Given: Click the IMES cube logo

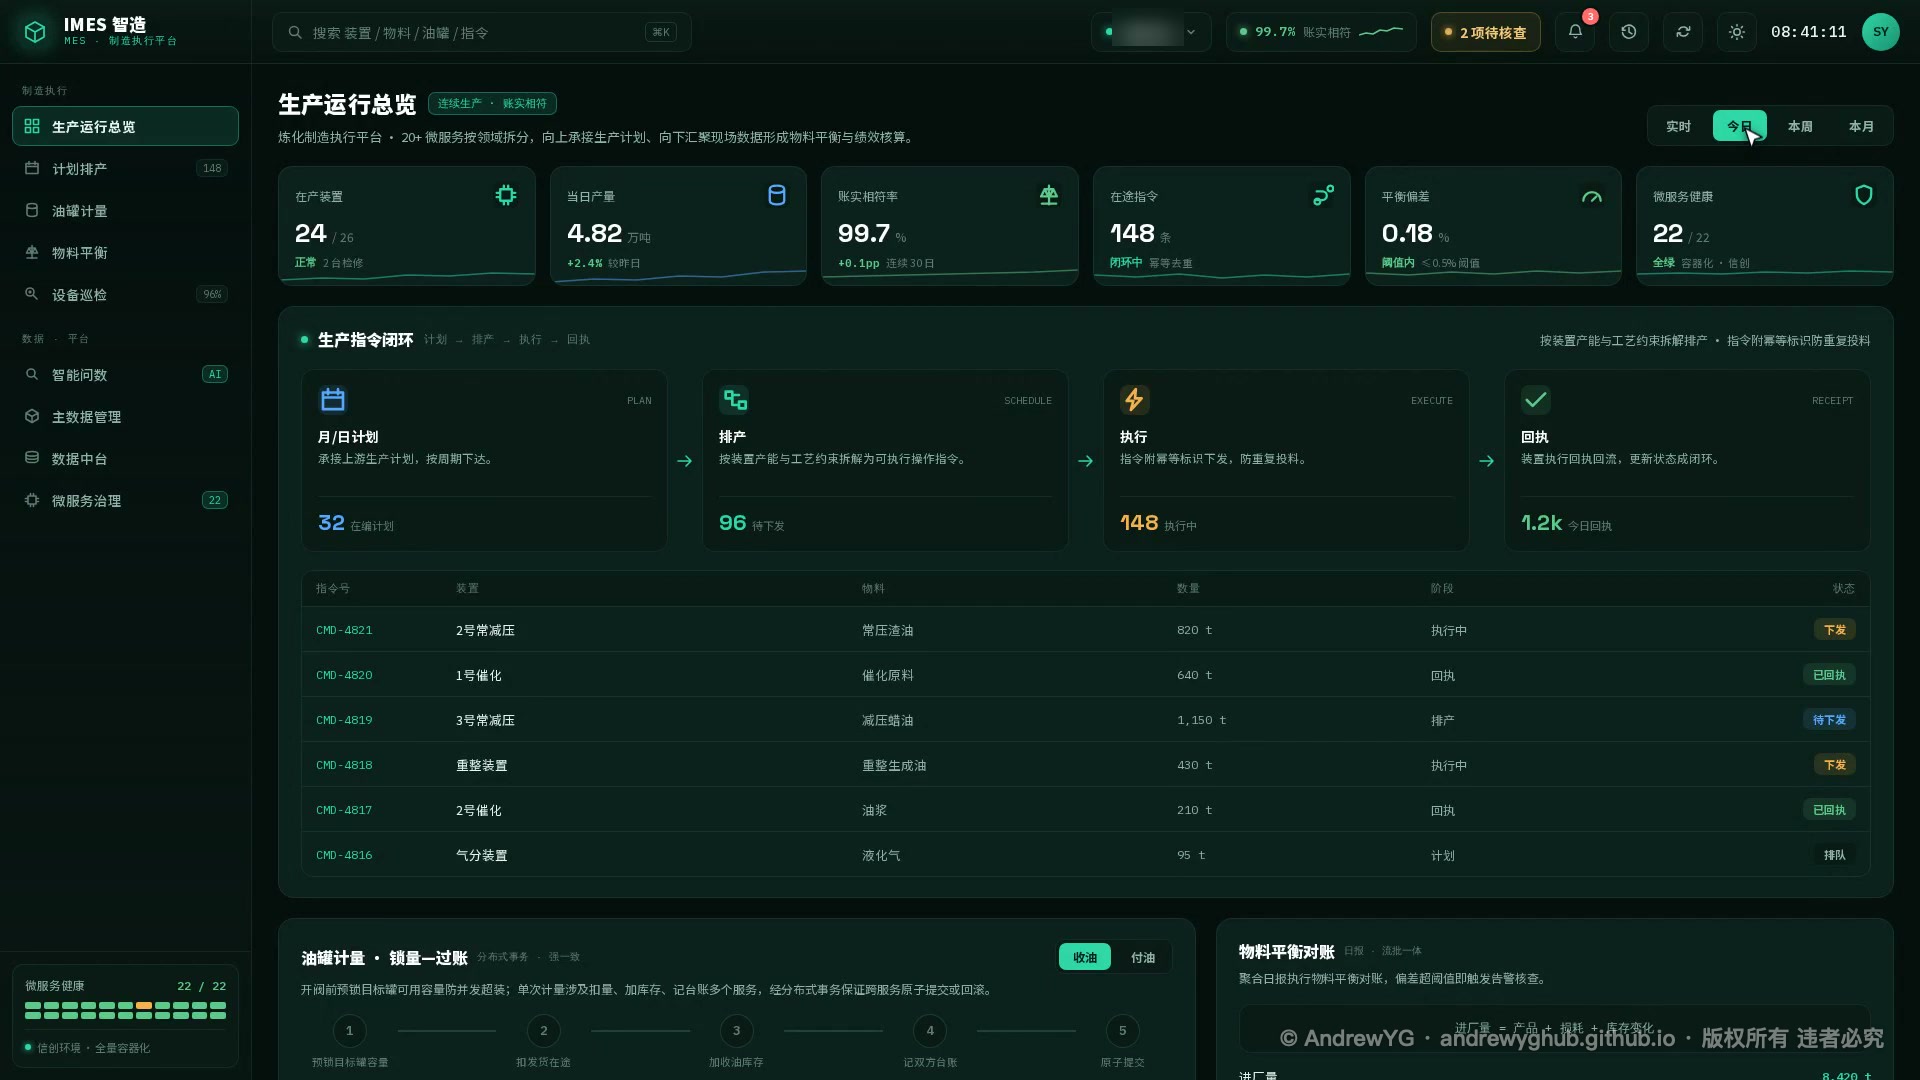Looking at the screenshot, I should click(35, 32).
